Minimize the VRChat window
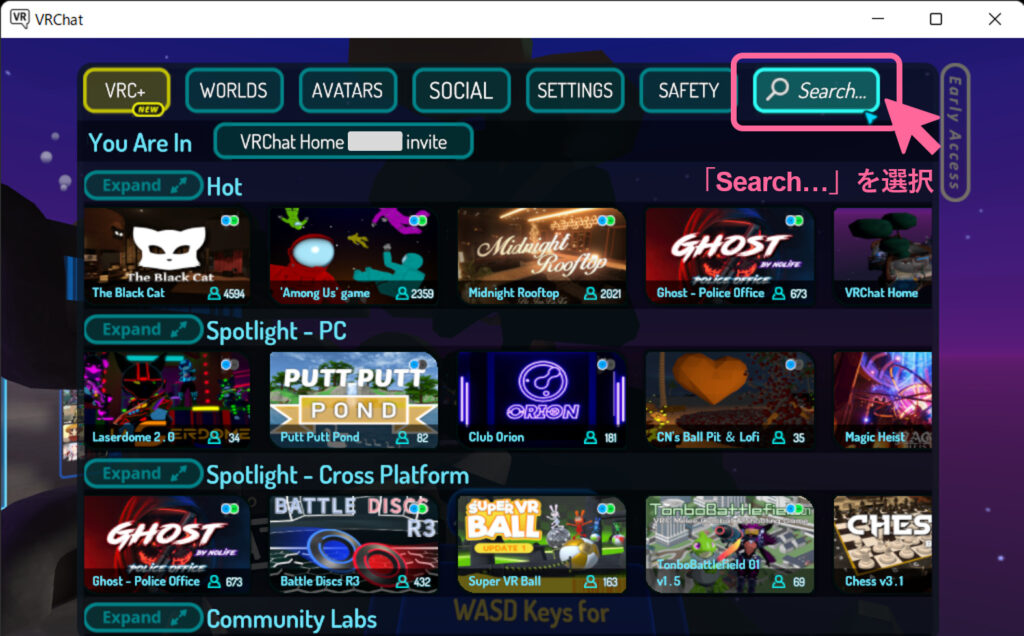Screen dimensions: 1024x636 878,18
